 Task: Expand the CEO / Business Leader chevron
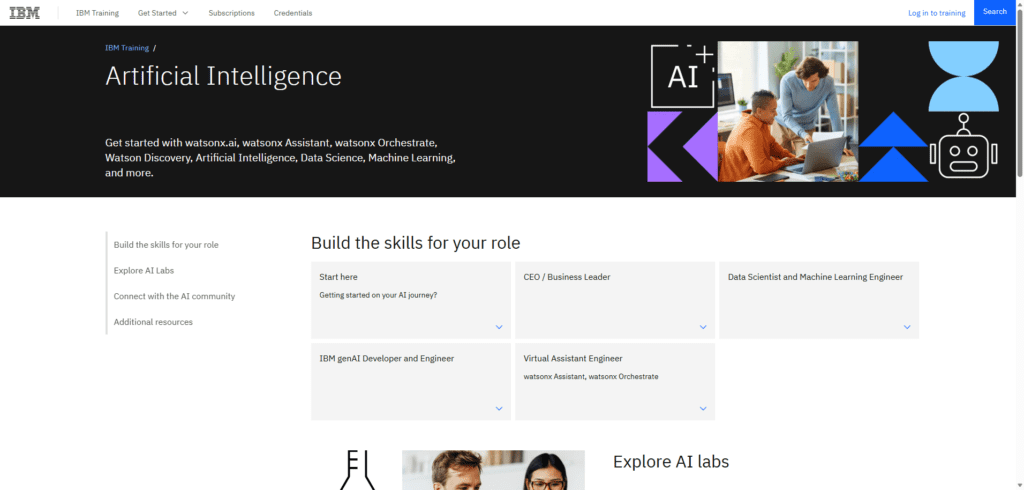tap(703, 327)
